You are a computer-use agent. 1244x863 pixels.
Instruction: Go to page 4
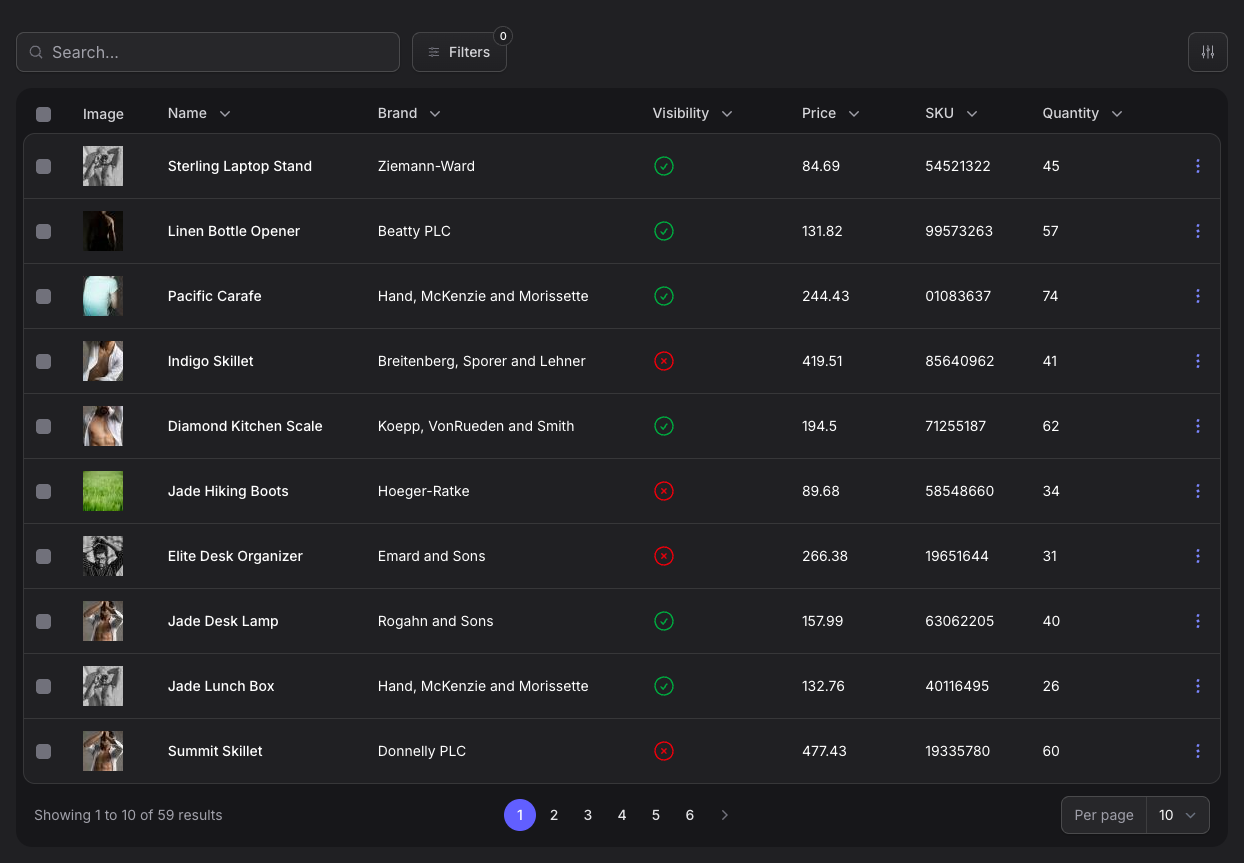click(x=622, y=815)
